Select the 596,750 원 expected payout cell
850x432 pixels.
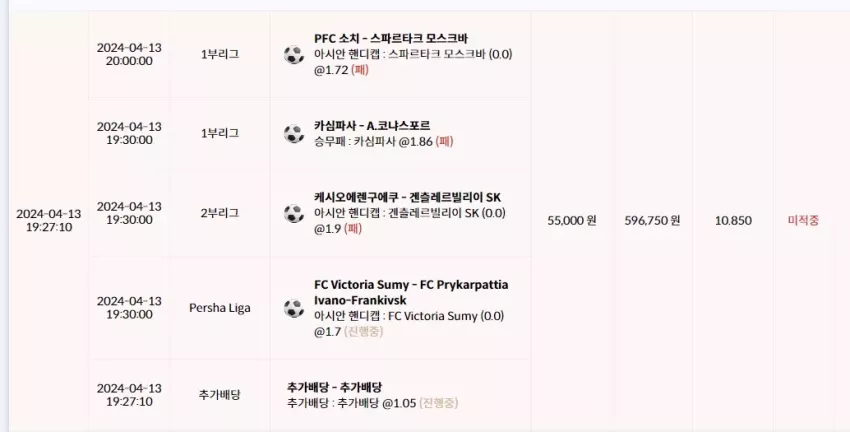pos(652,221)
